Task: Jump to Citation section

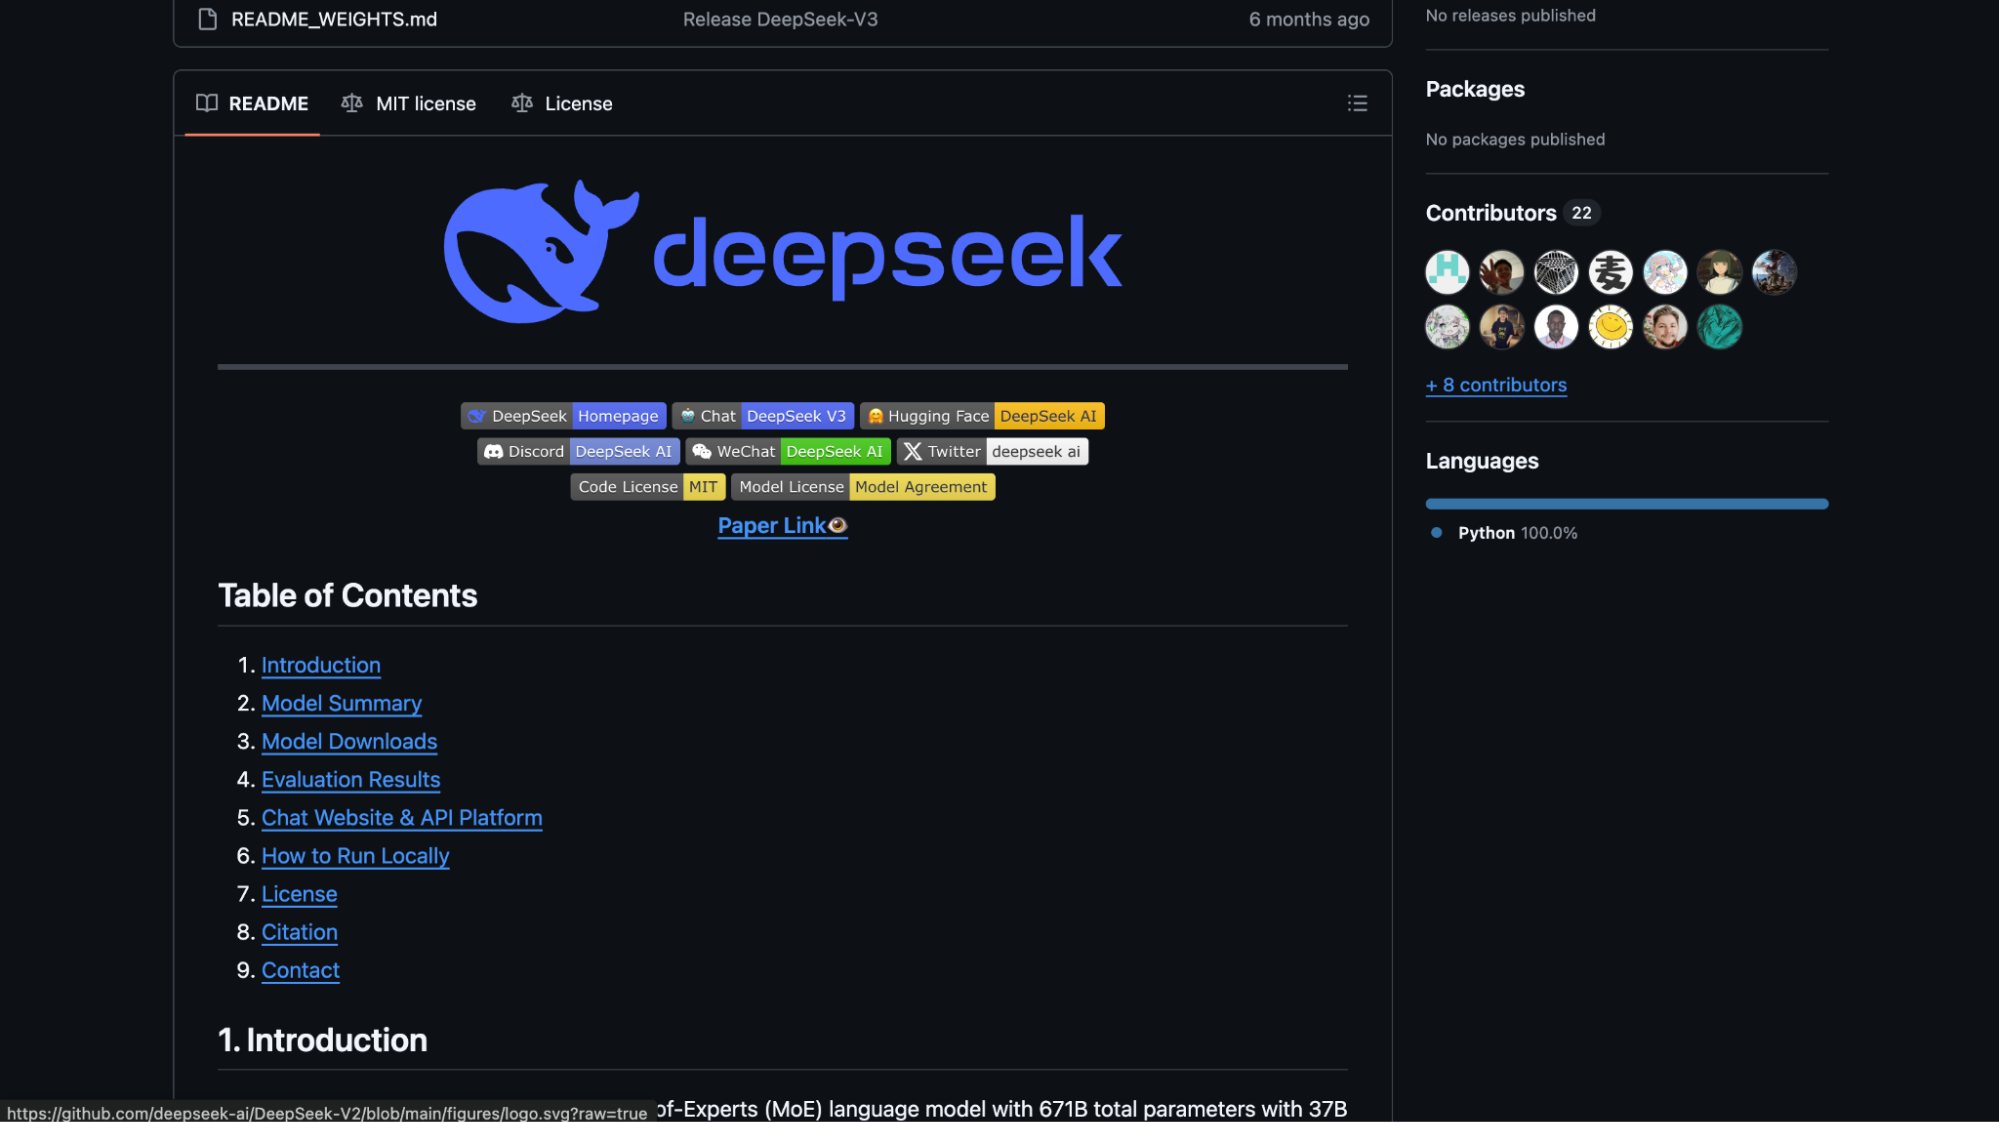Action: pyautogui.click(x=299, y=932)
